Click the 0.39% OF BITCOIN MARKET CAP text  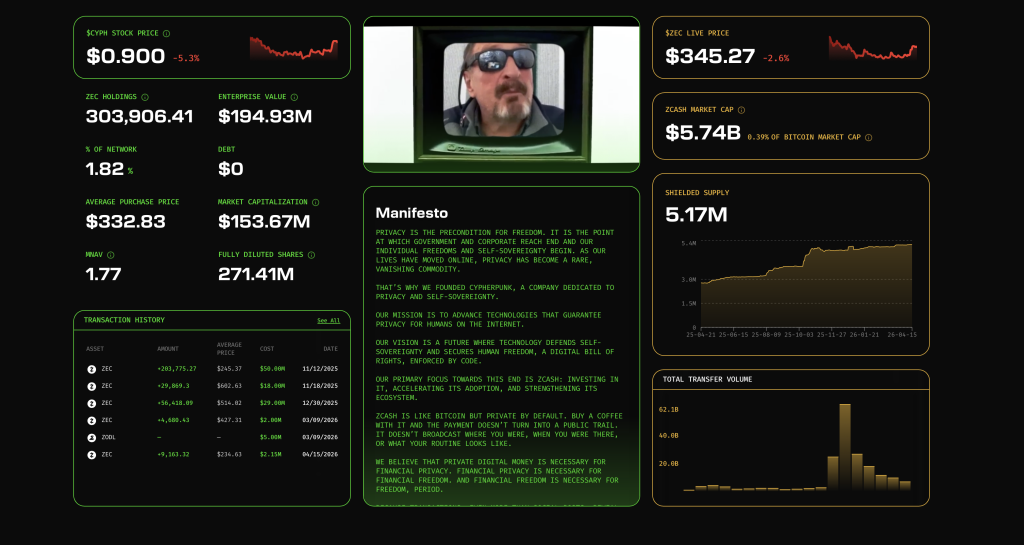pyautogui.click(x=804, y=137)
